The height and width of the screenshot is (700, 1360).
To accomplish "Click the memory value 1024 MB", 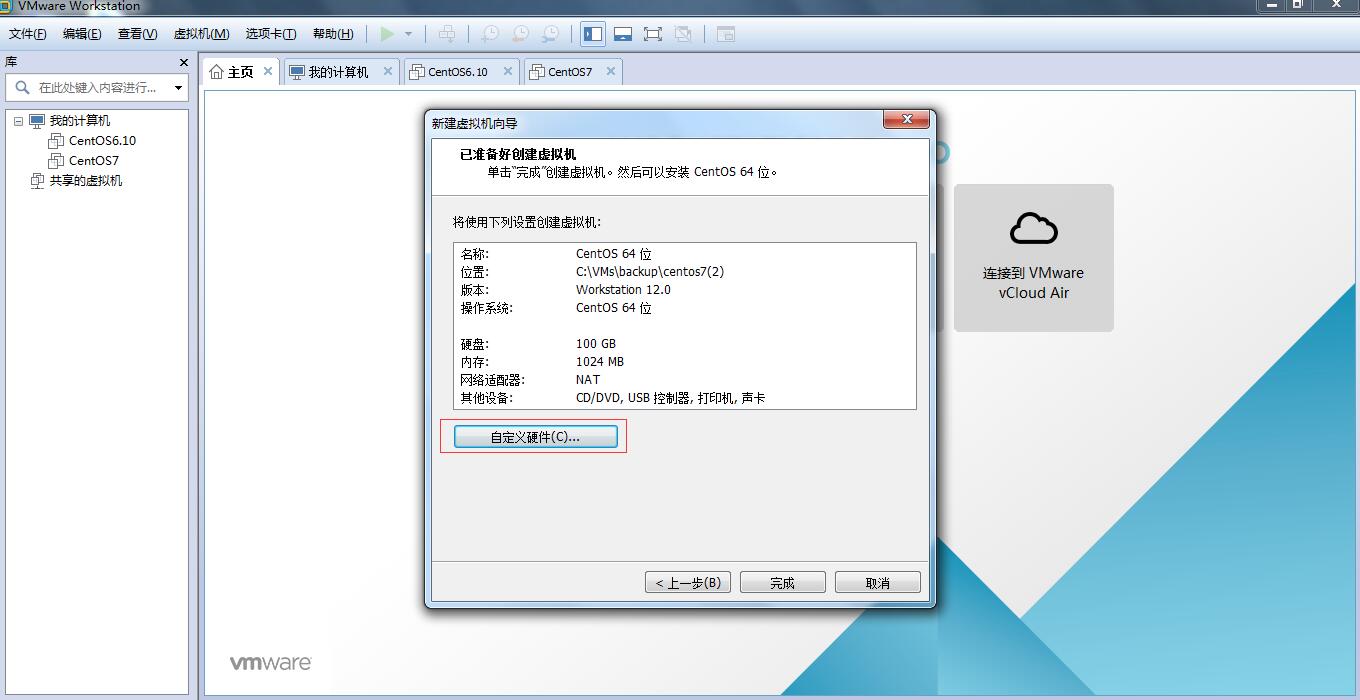I will pos(600,362).
